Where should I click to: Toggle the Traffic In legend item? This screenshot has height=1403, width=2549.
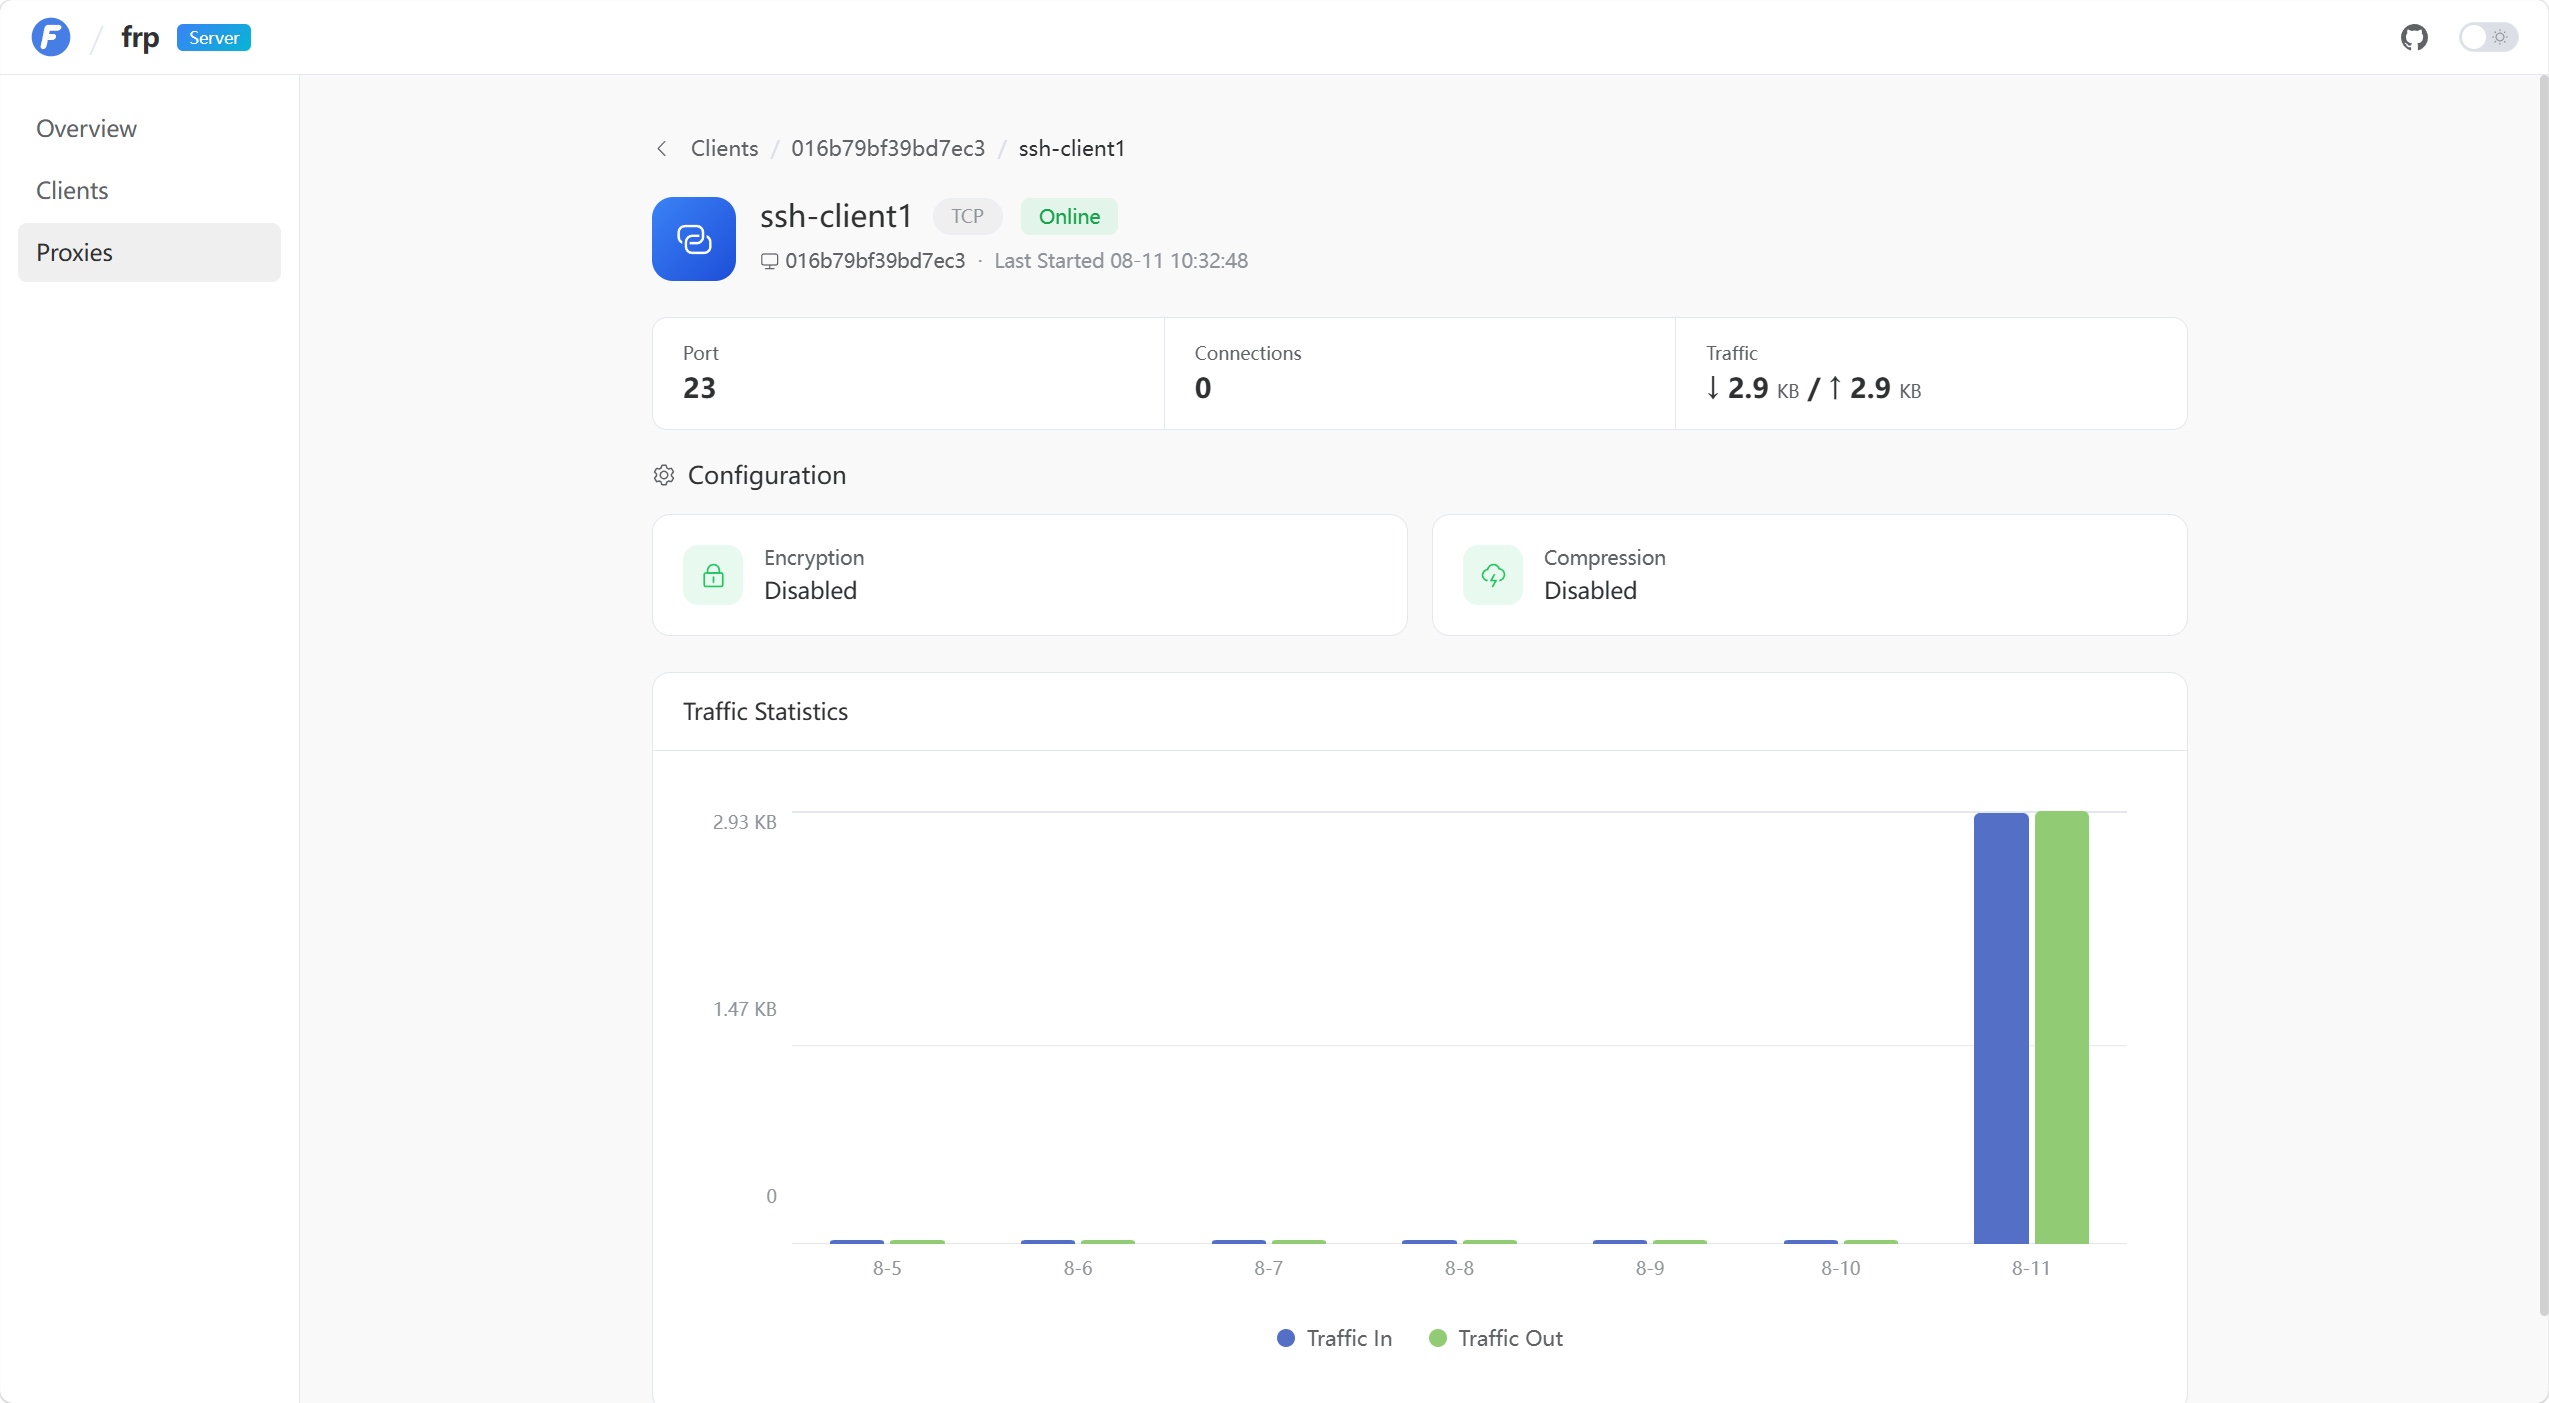click(x=1334, y=1338)
